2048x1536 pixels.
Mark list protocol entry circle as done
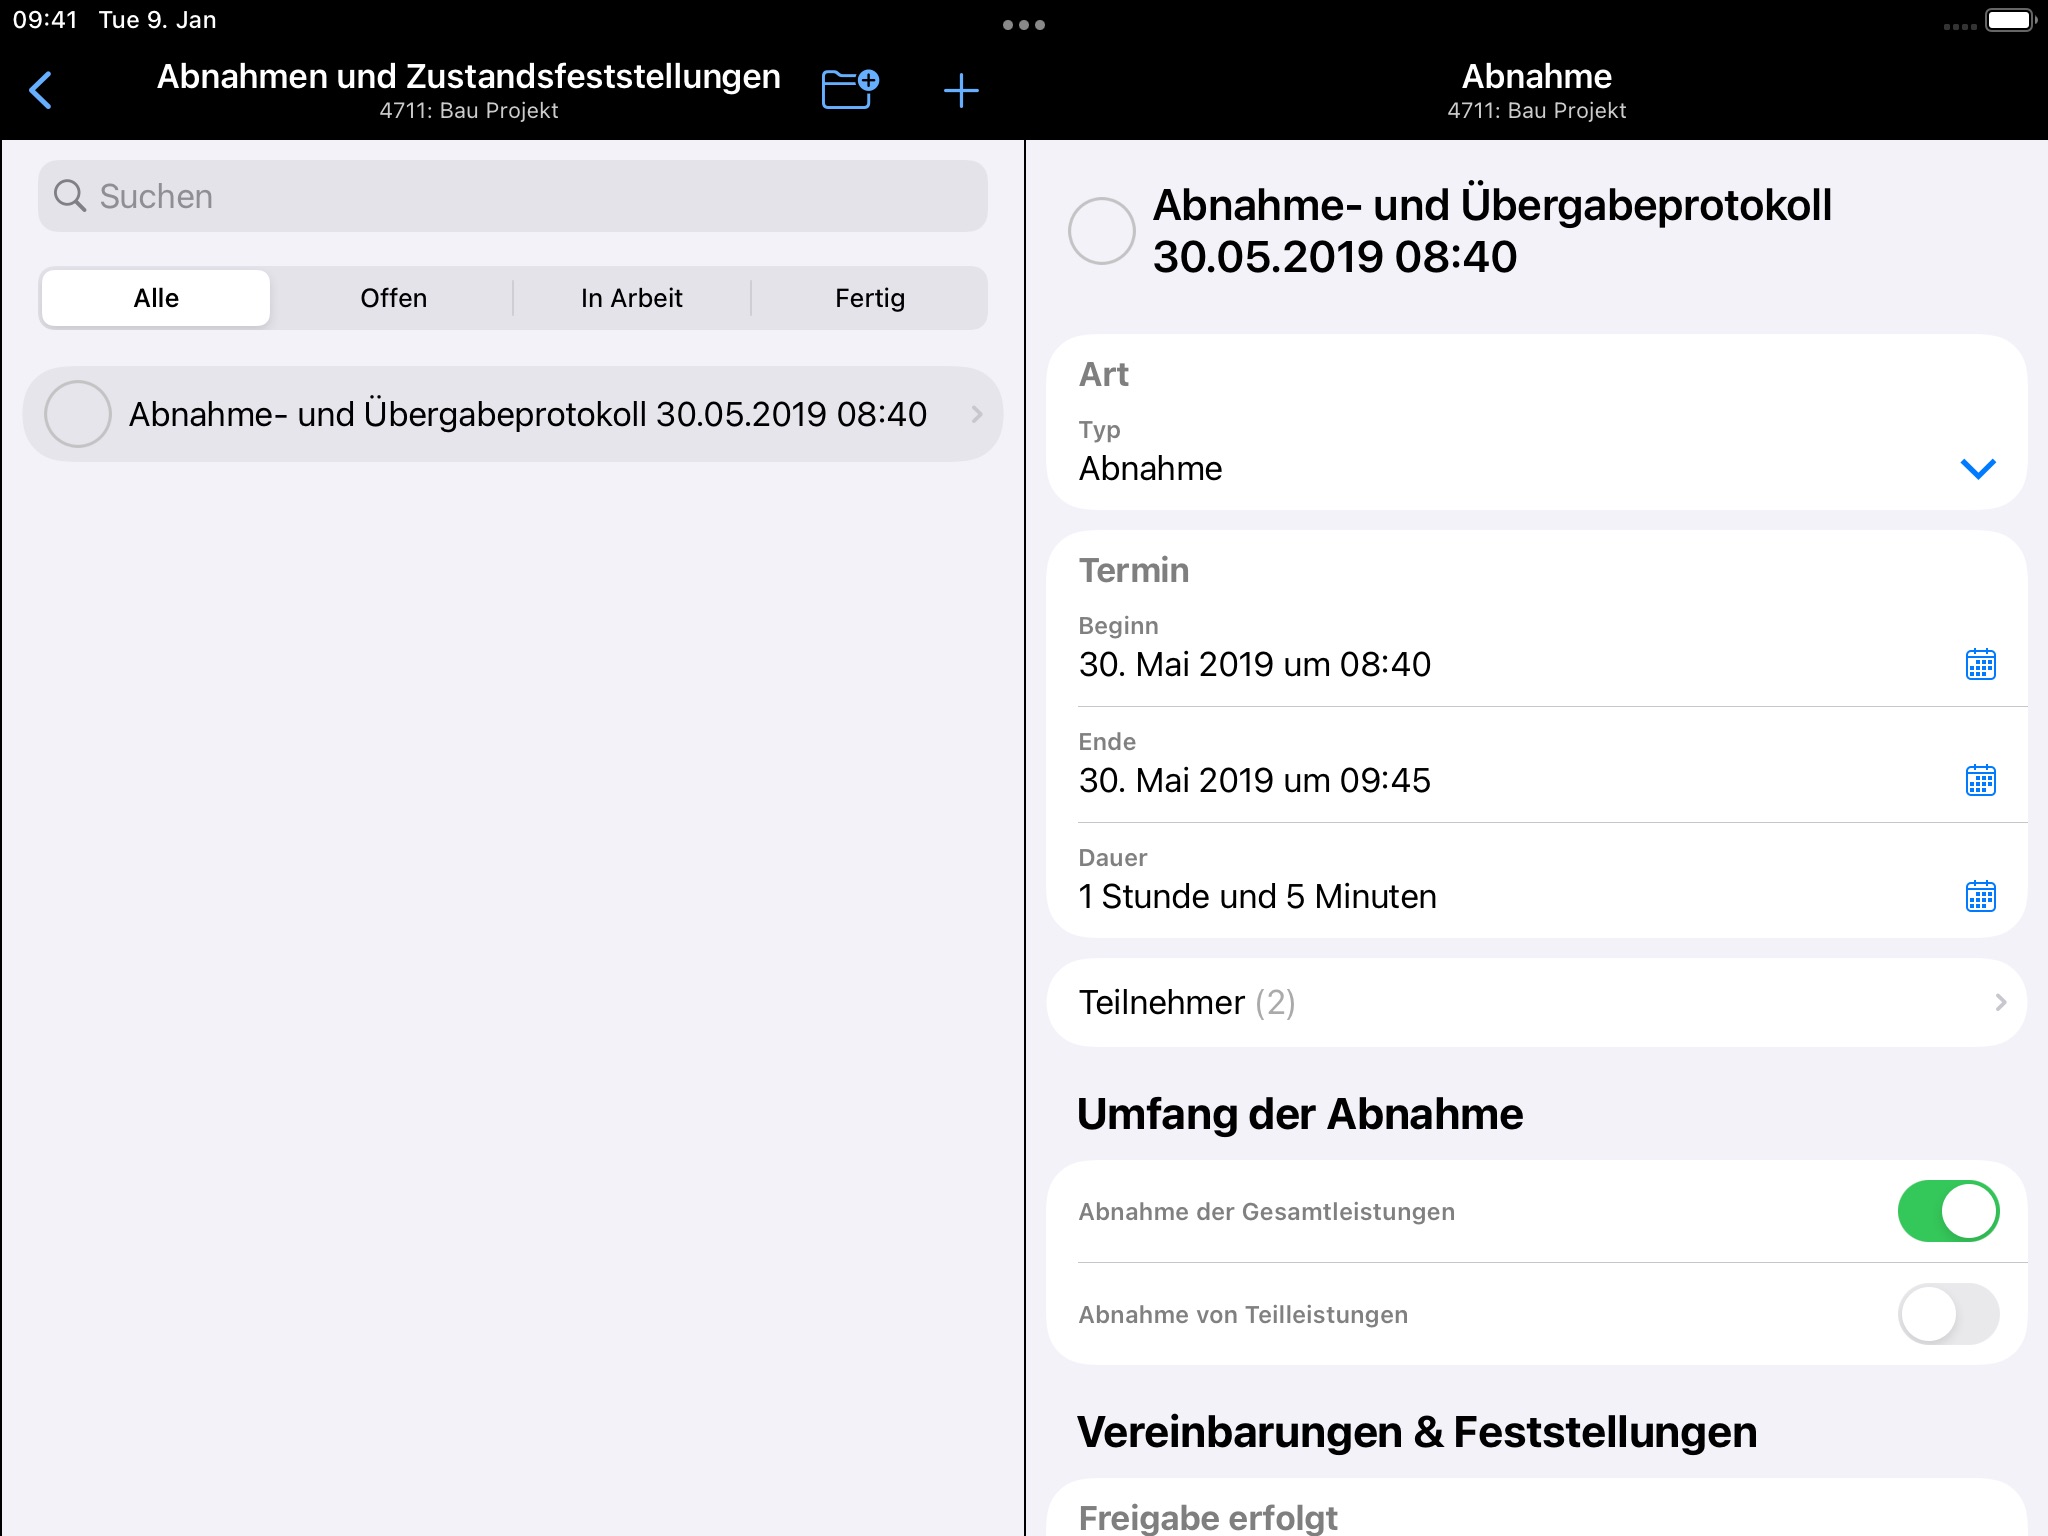click(x=78, y=414)
